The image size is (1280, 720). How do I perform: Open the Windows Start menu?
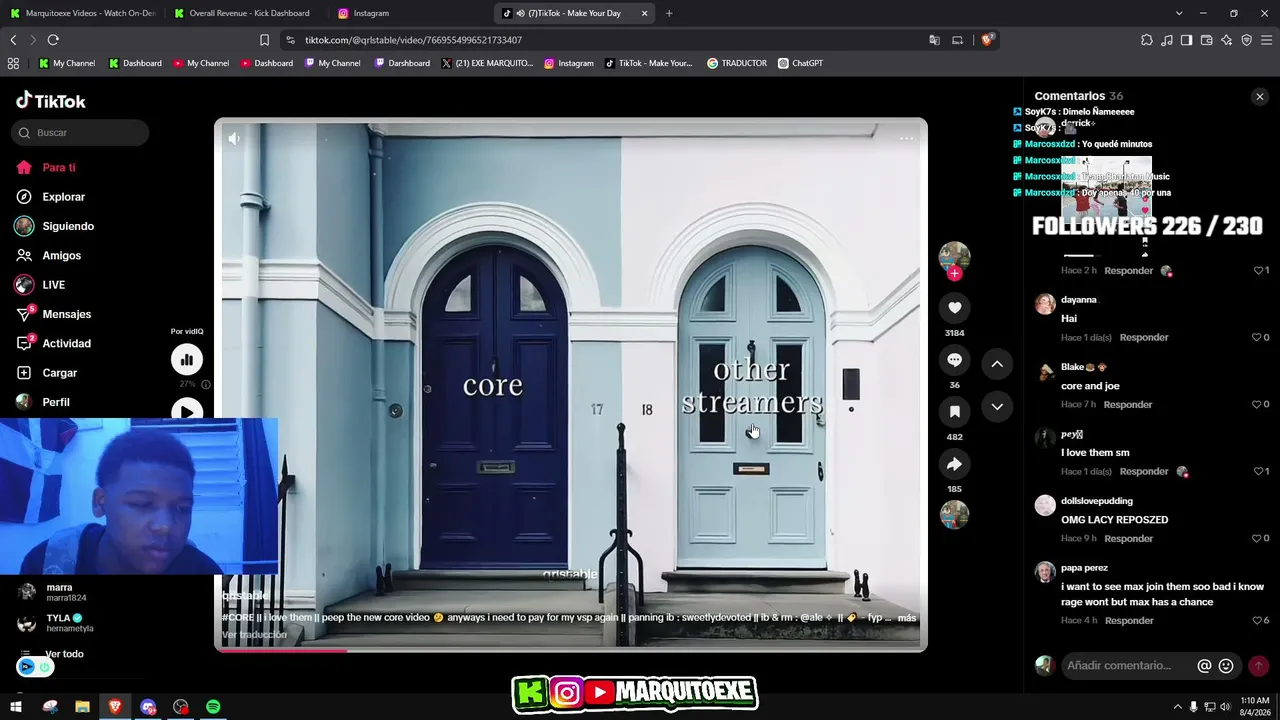click(x=15, y=707)
